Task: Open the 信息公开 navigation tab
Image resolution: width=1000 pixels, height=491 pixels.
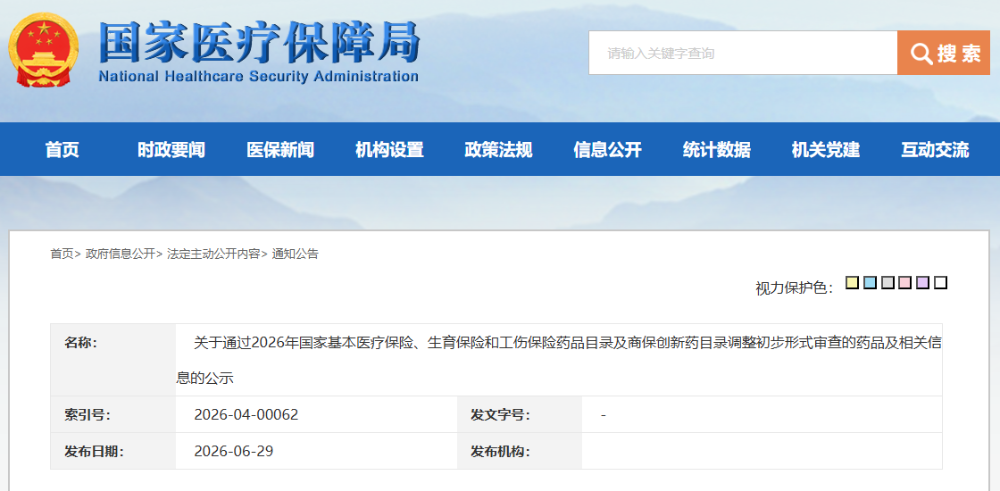Action: (607, 150)
